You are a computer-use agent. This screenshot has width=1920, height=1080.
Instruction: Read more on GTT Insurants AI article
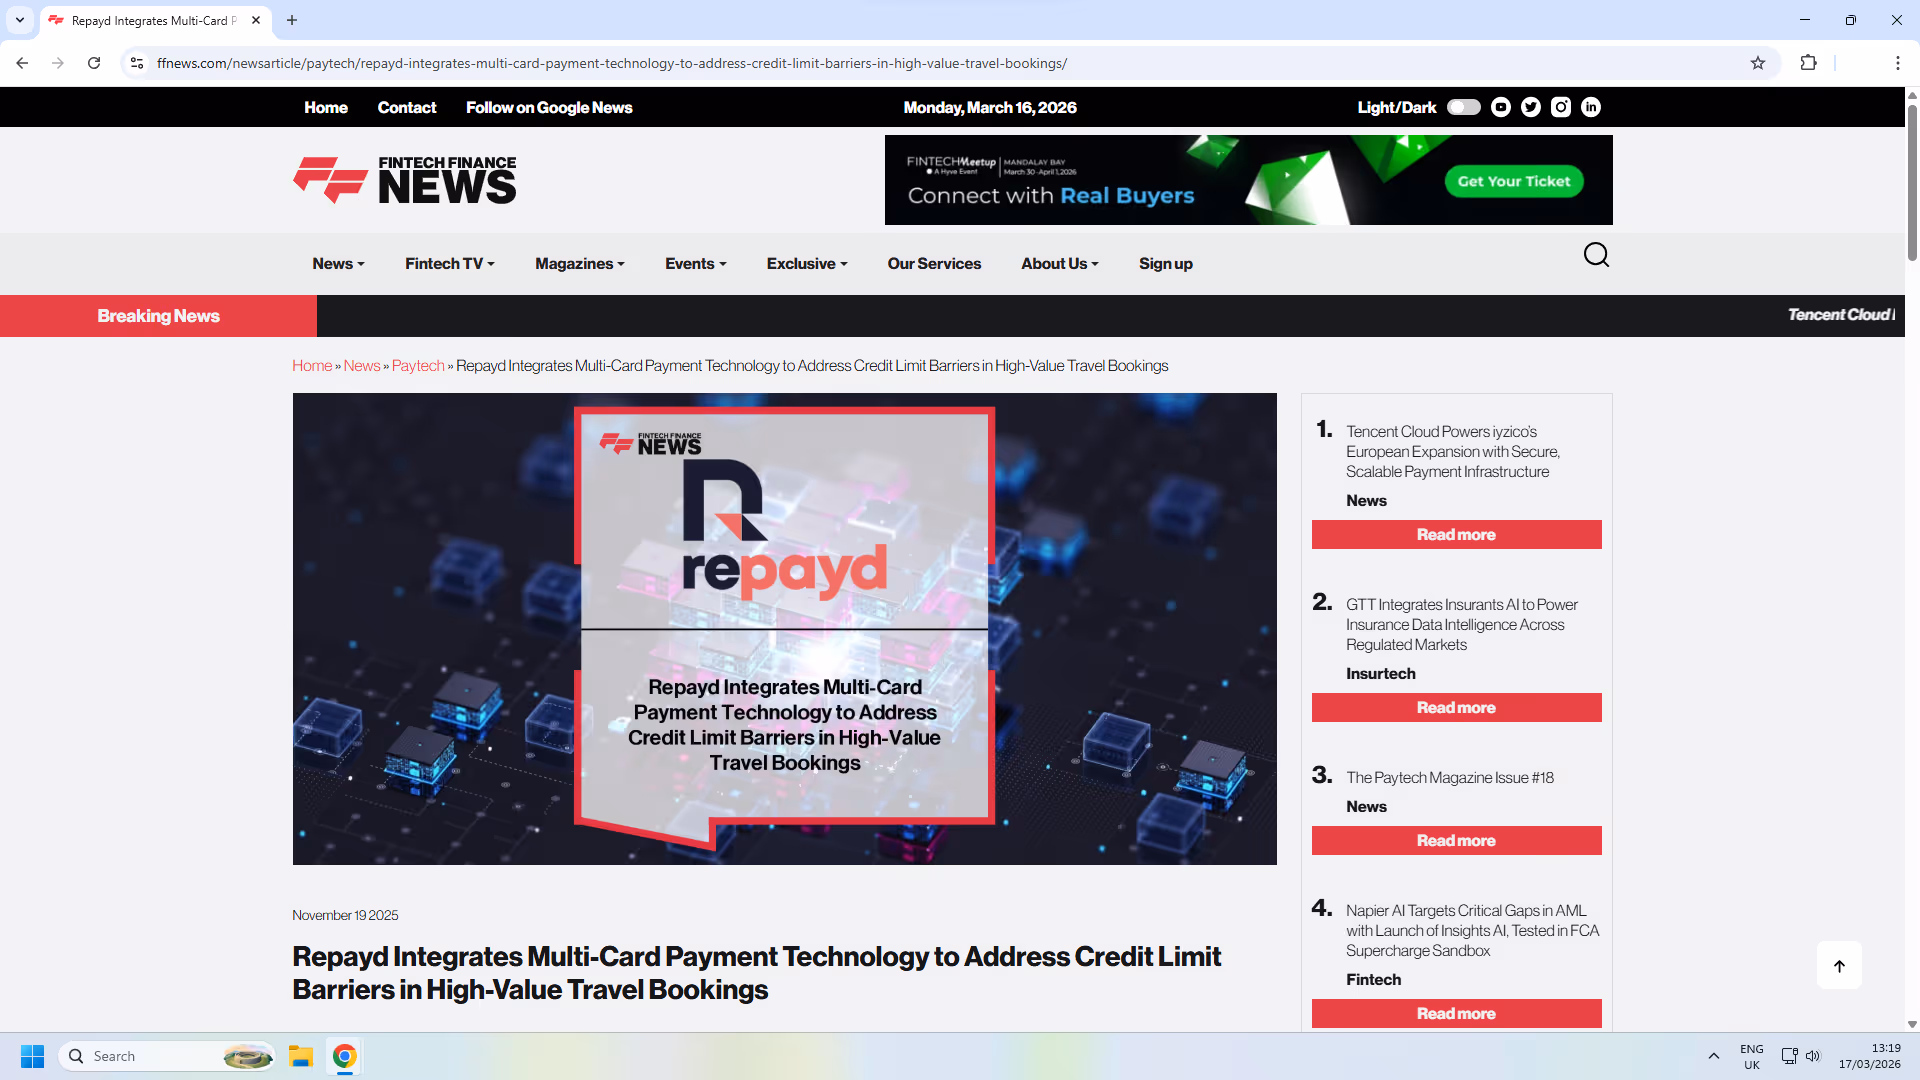pos(1456,708)
